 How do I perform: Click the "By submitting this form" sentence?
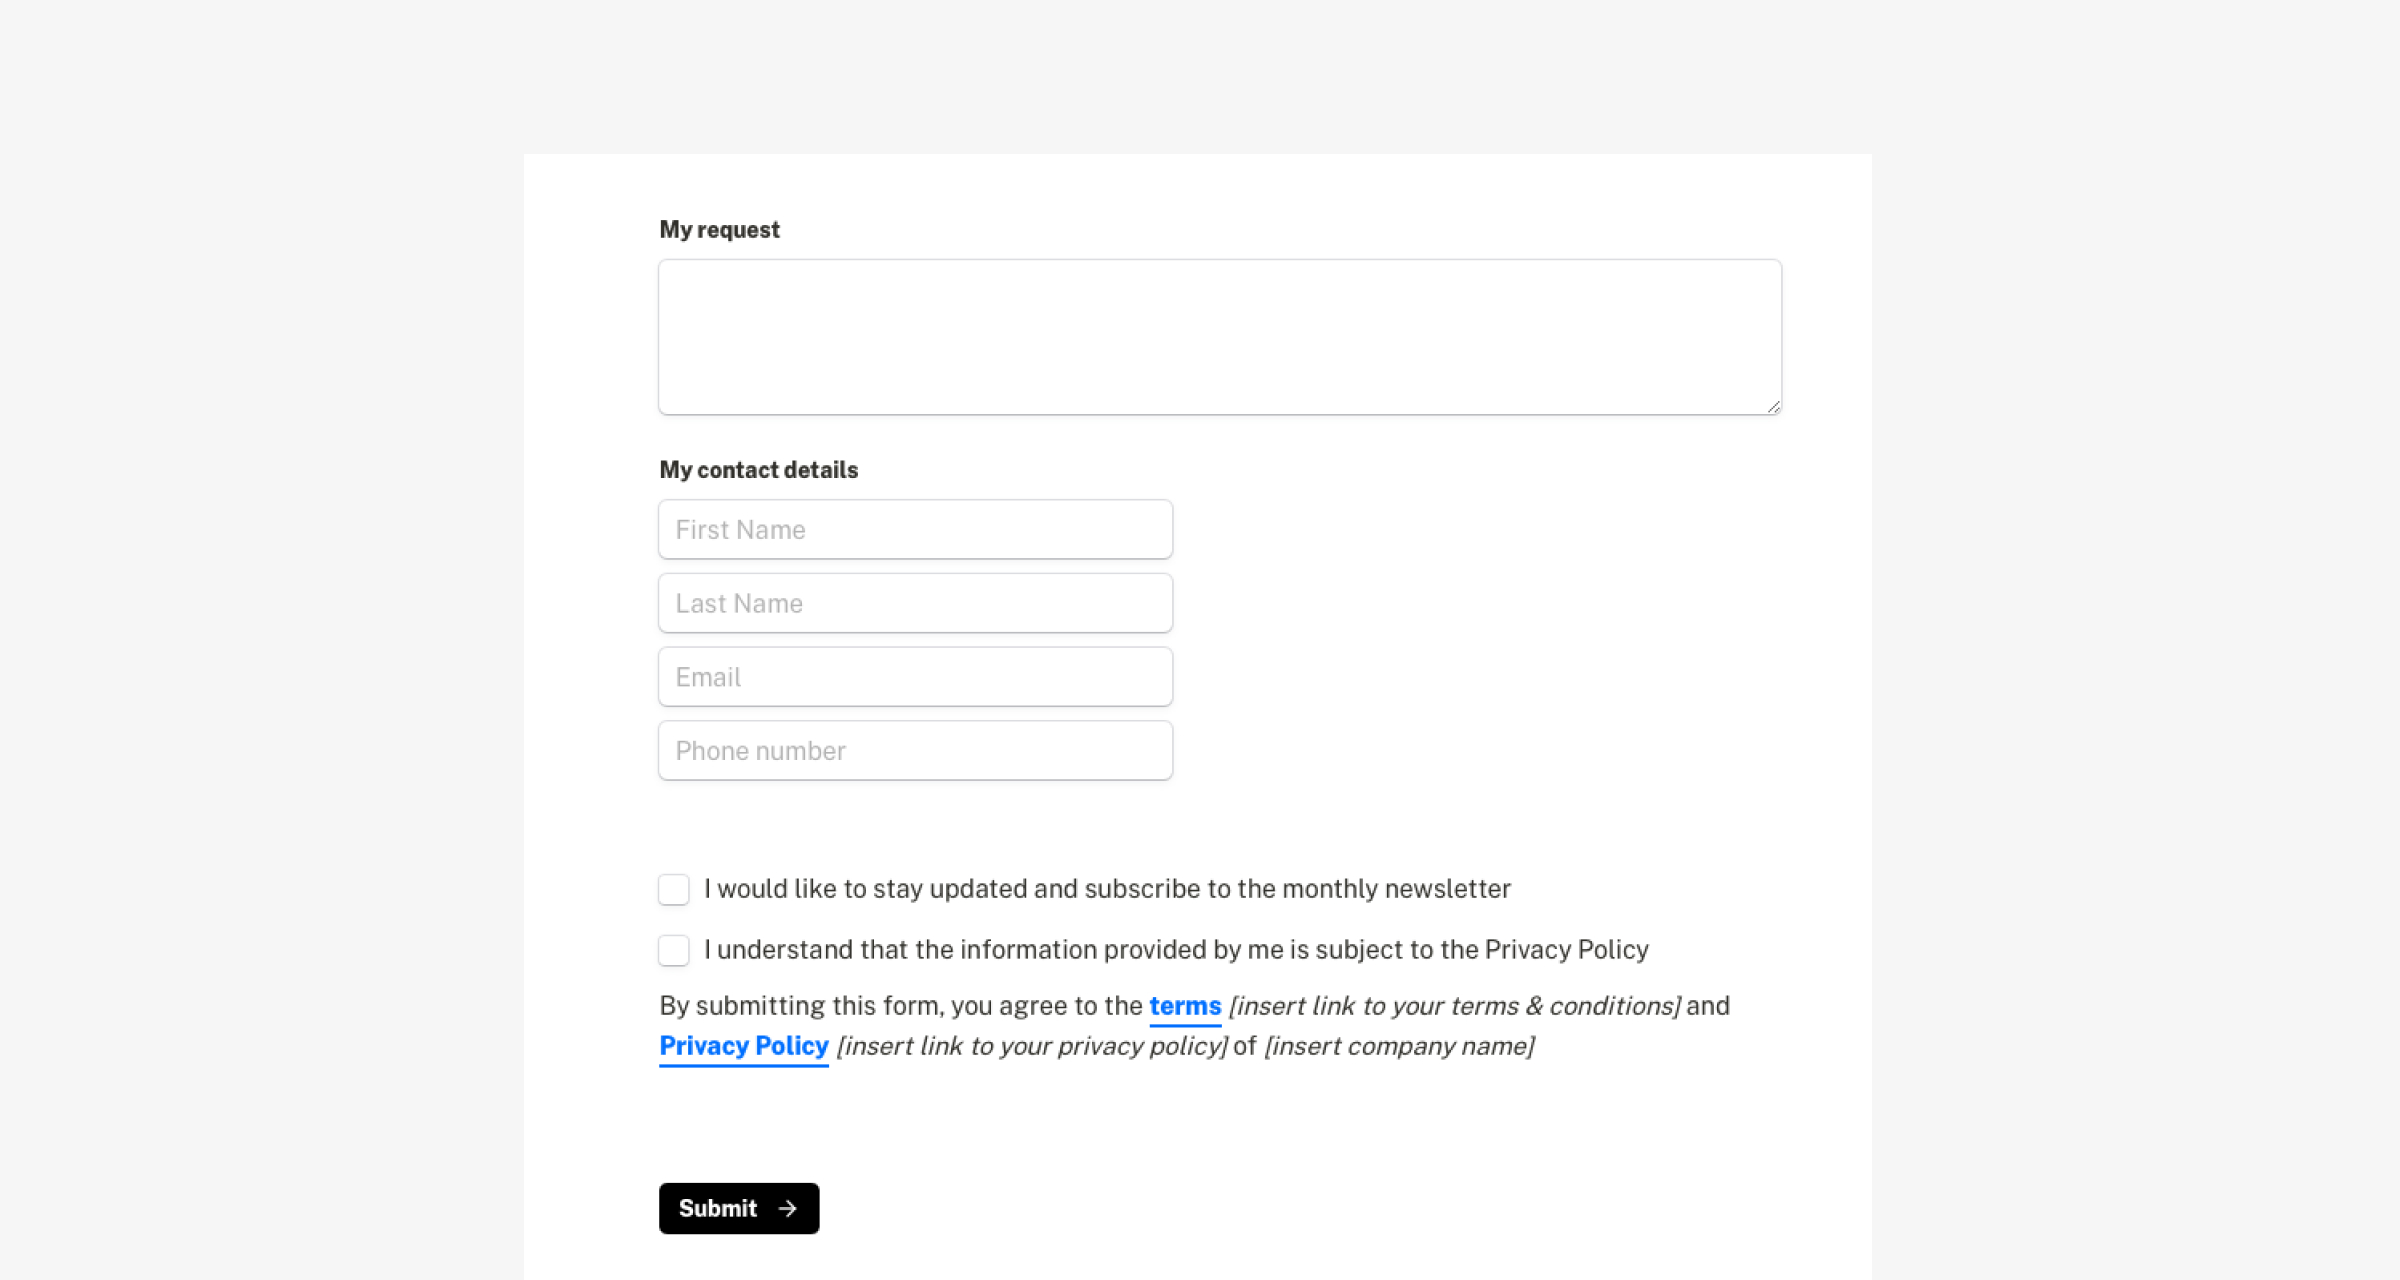click(900, 1006)
